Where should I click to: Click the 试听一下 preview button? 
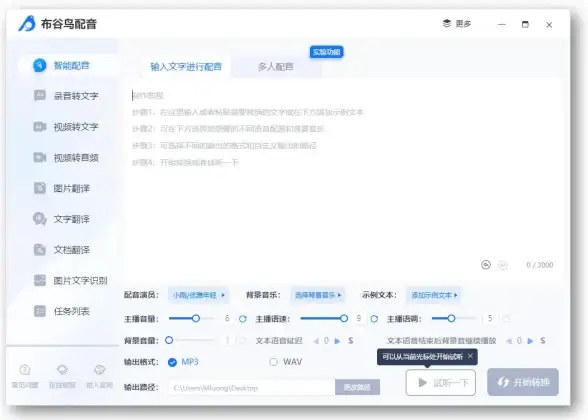click(x=441, y=382)
